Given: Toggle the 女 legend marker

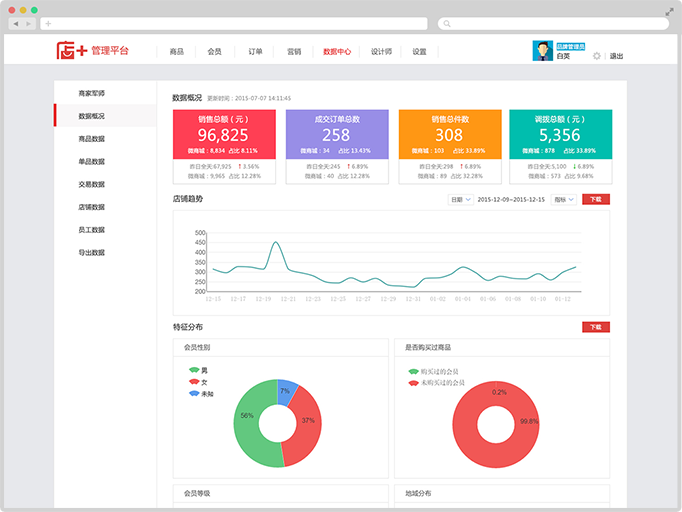Looking at the screenshot, I should pos(194,382).
